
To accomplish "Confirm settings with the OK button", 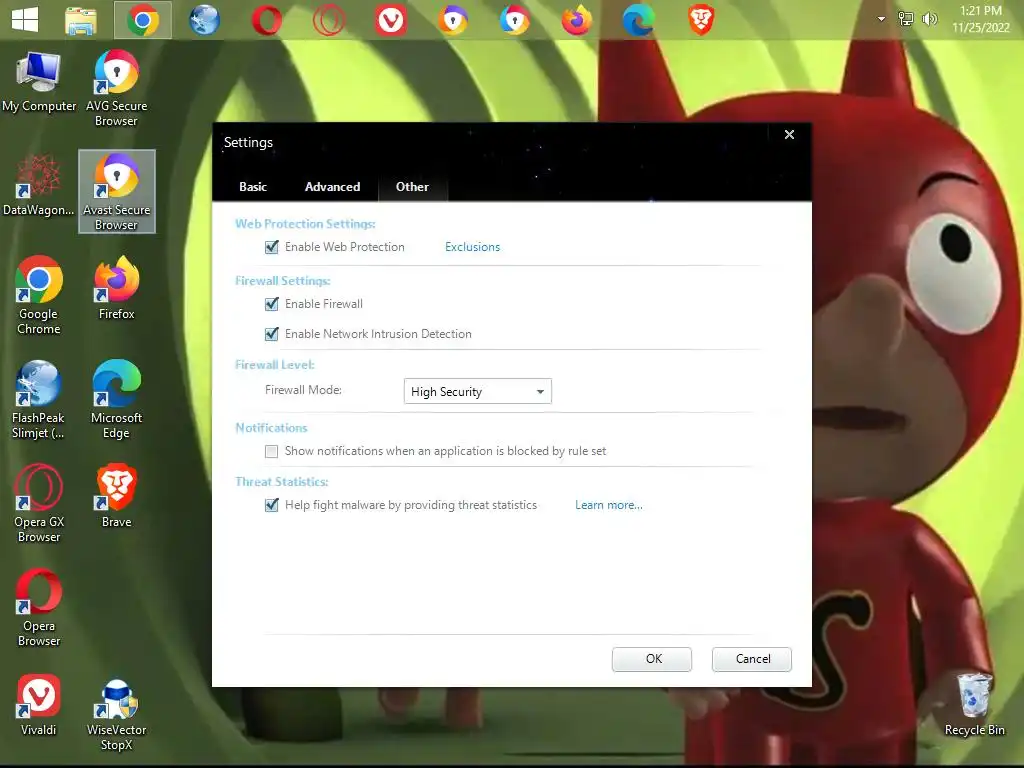I will 652,659.
